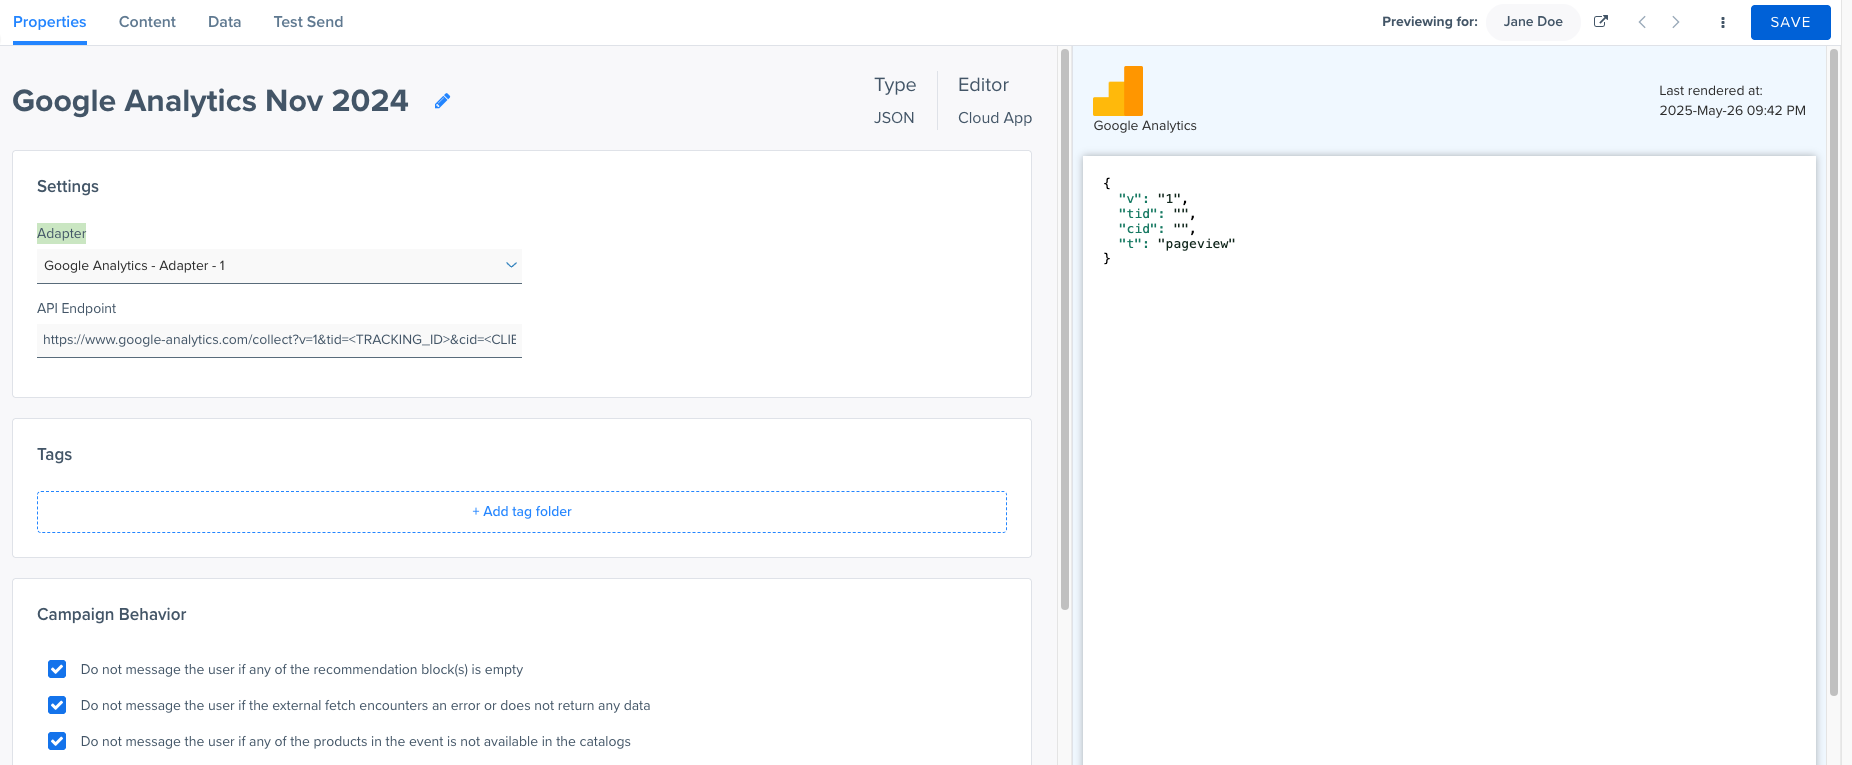The height and width of the screenshot is (765, 1852).
Task: Click the Last rendered timestamp 2025-May-26 09:42 PM
Action: tap(1732, 111)
